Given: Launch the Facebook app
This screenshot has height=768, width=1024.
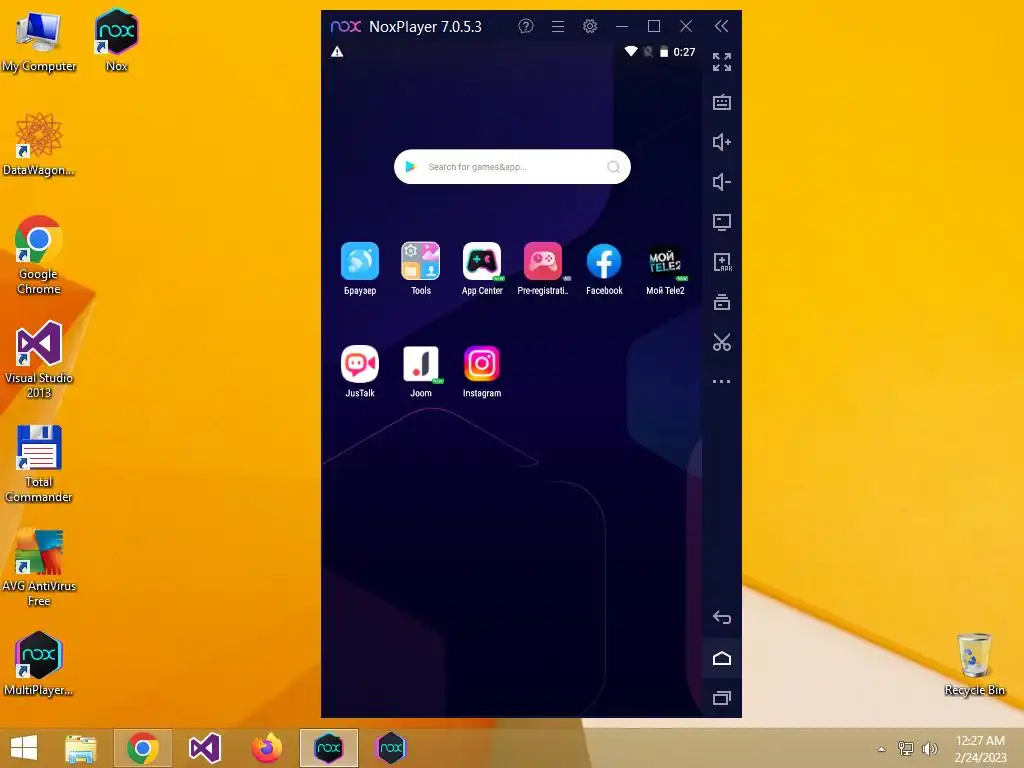Looking at the screenshot, I should tap(604, 261).
